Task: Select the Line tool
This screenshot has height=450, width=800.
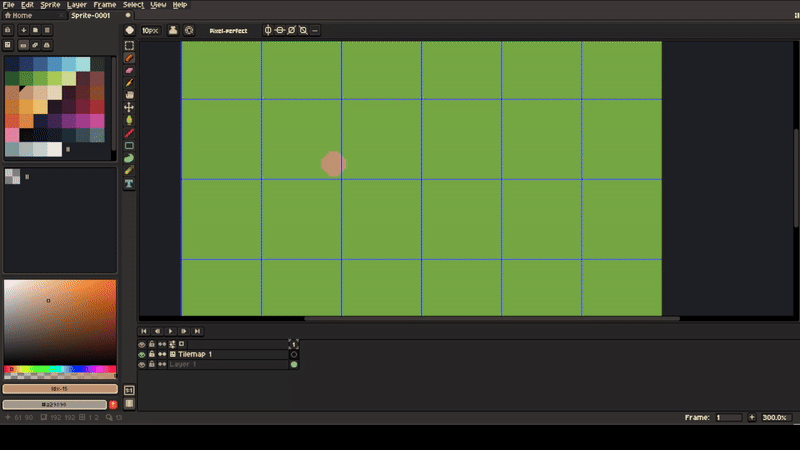Action: click(129, 133)
